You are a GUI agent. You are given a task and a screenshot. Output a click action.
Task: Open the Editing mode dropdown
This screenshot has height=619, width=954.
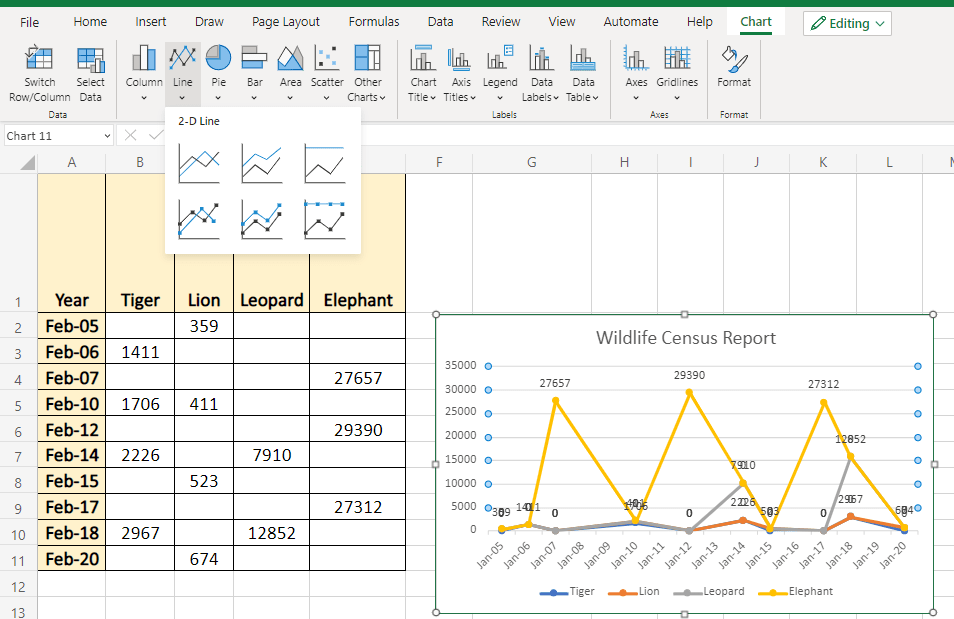point(846,22)
